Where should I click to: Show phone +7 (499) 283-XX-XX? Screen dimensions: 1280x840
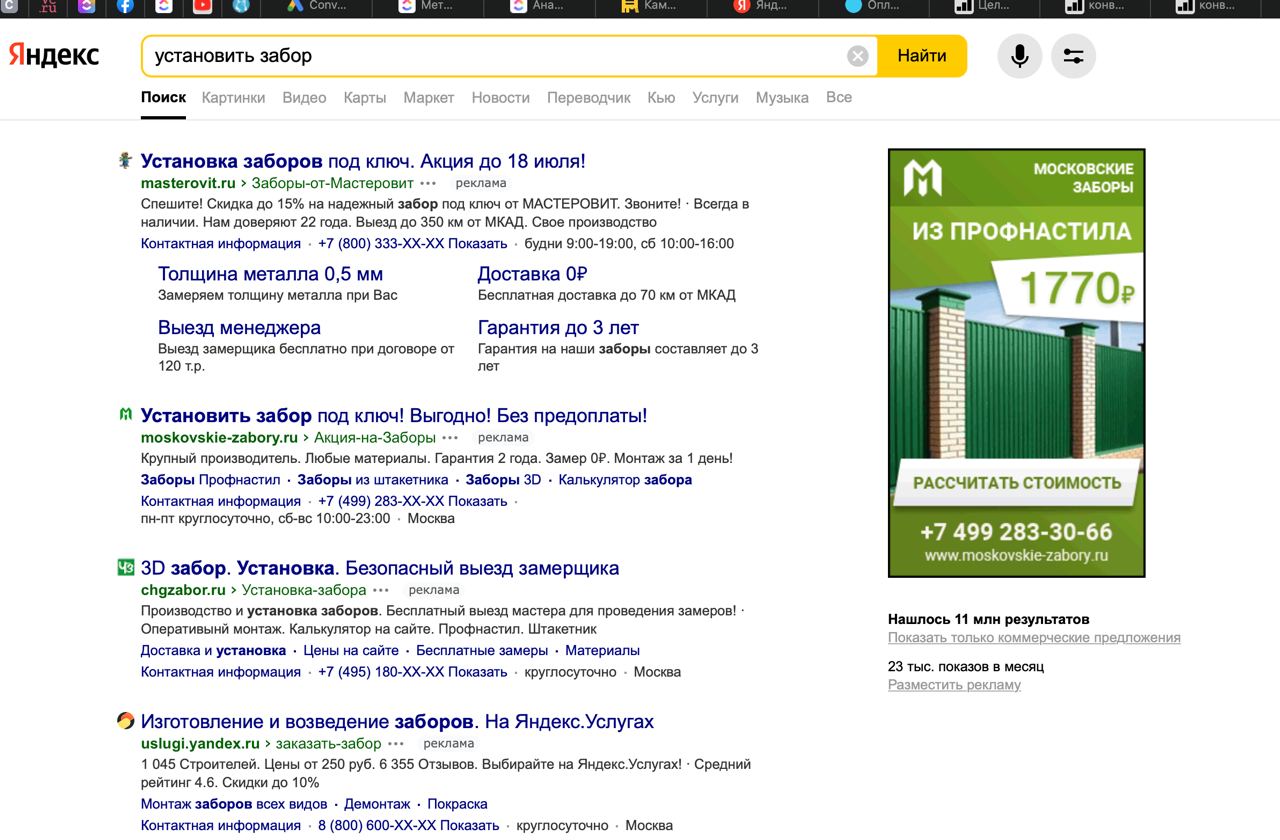coord(413,501)
